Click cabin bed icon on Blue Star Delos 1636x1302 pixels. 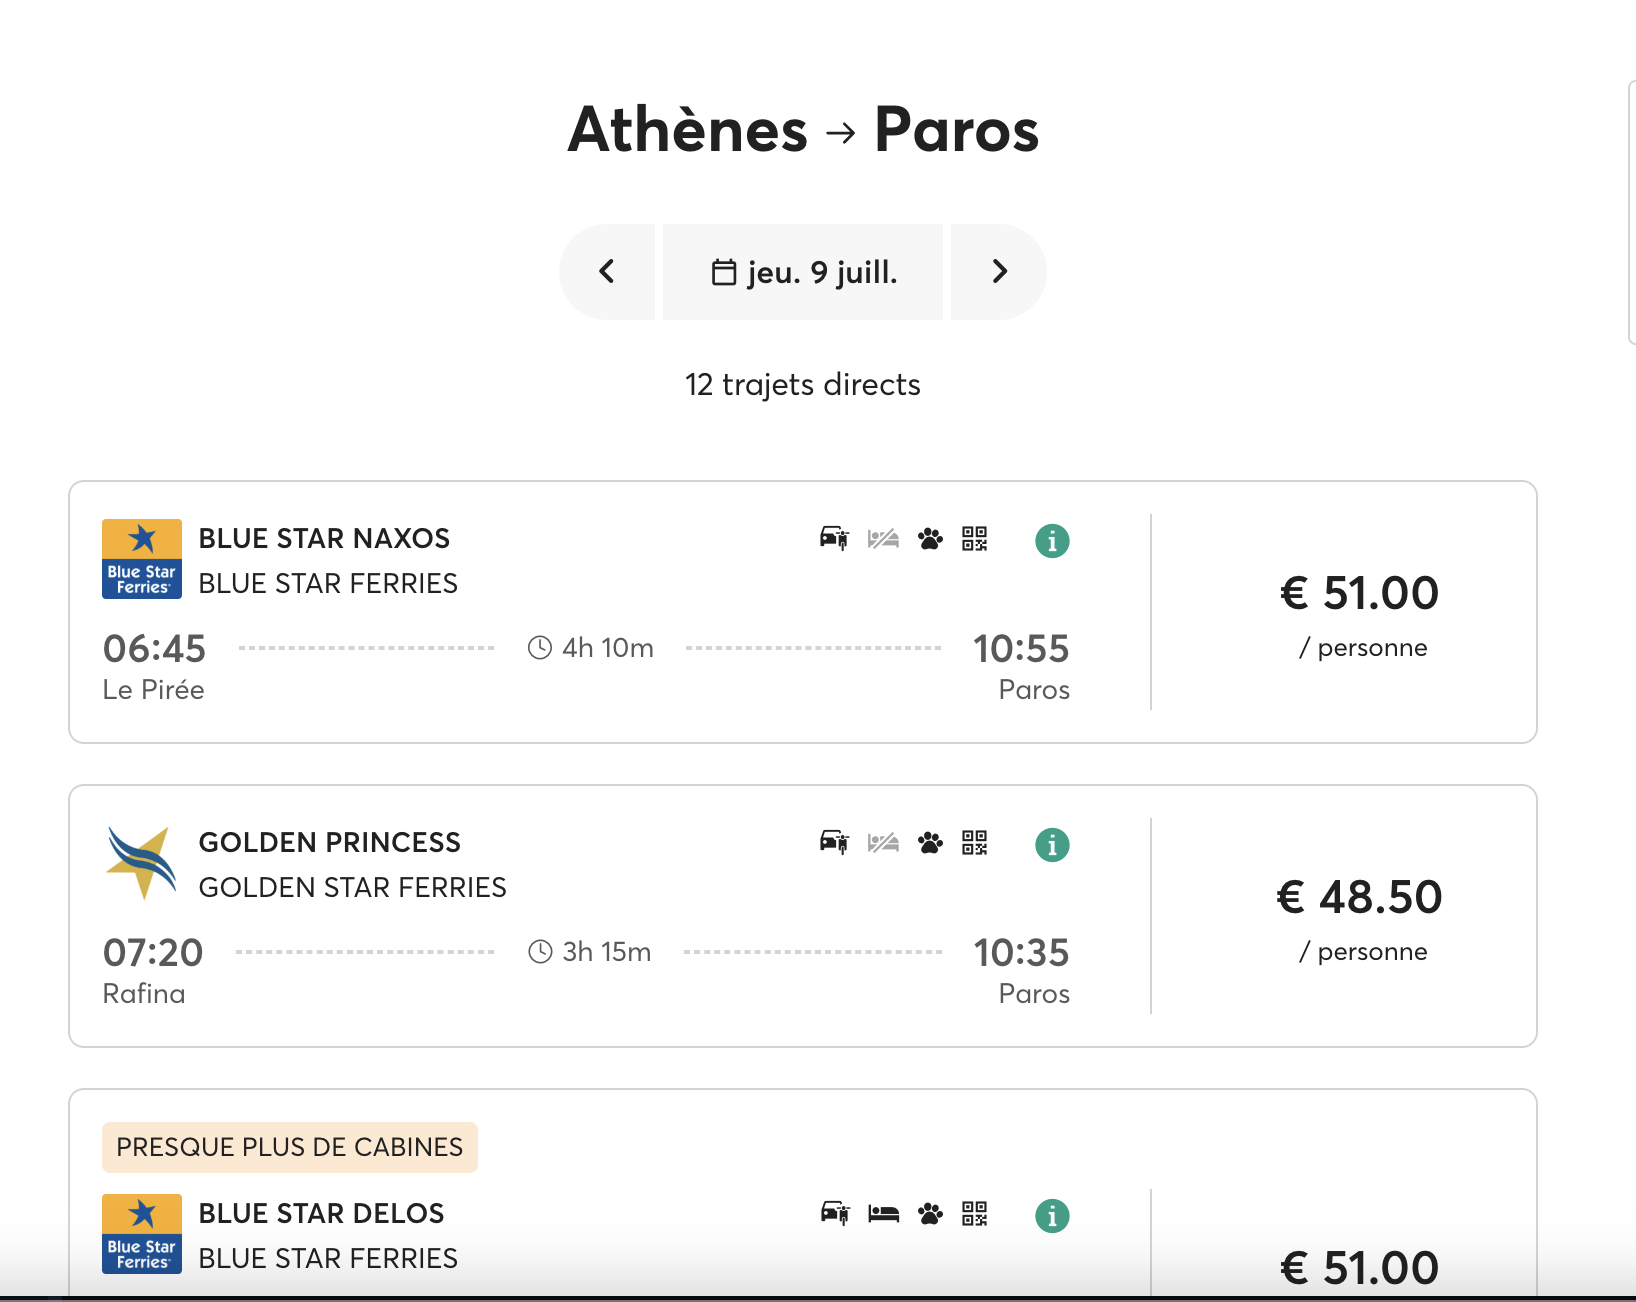pyautogui.click(x=883, y=1214)
